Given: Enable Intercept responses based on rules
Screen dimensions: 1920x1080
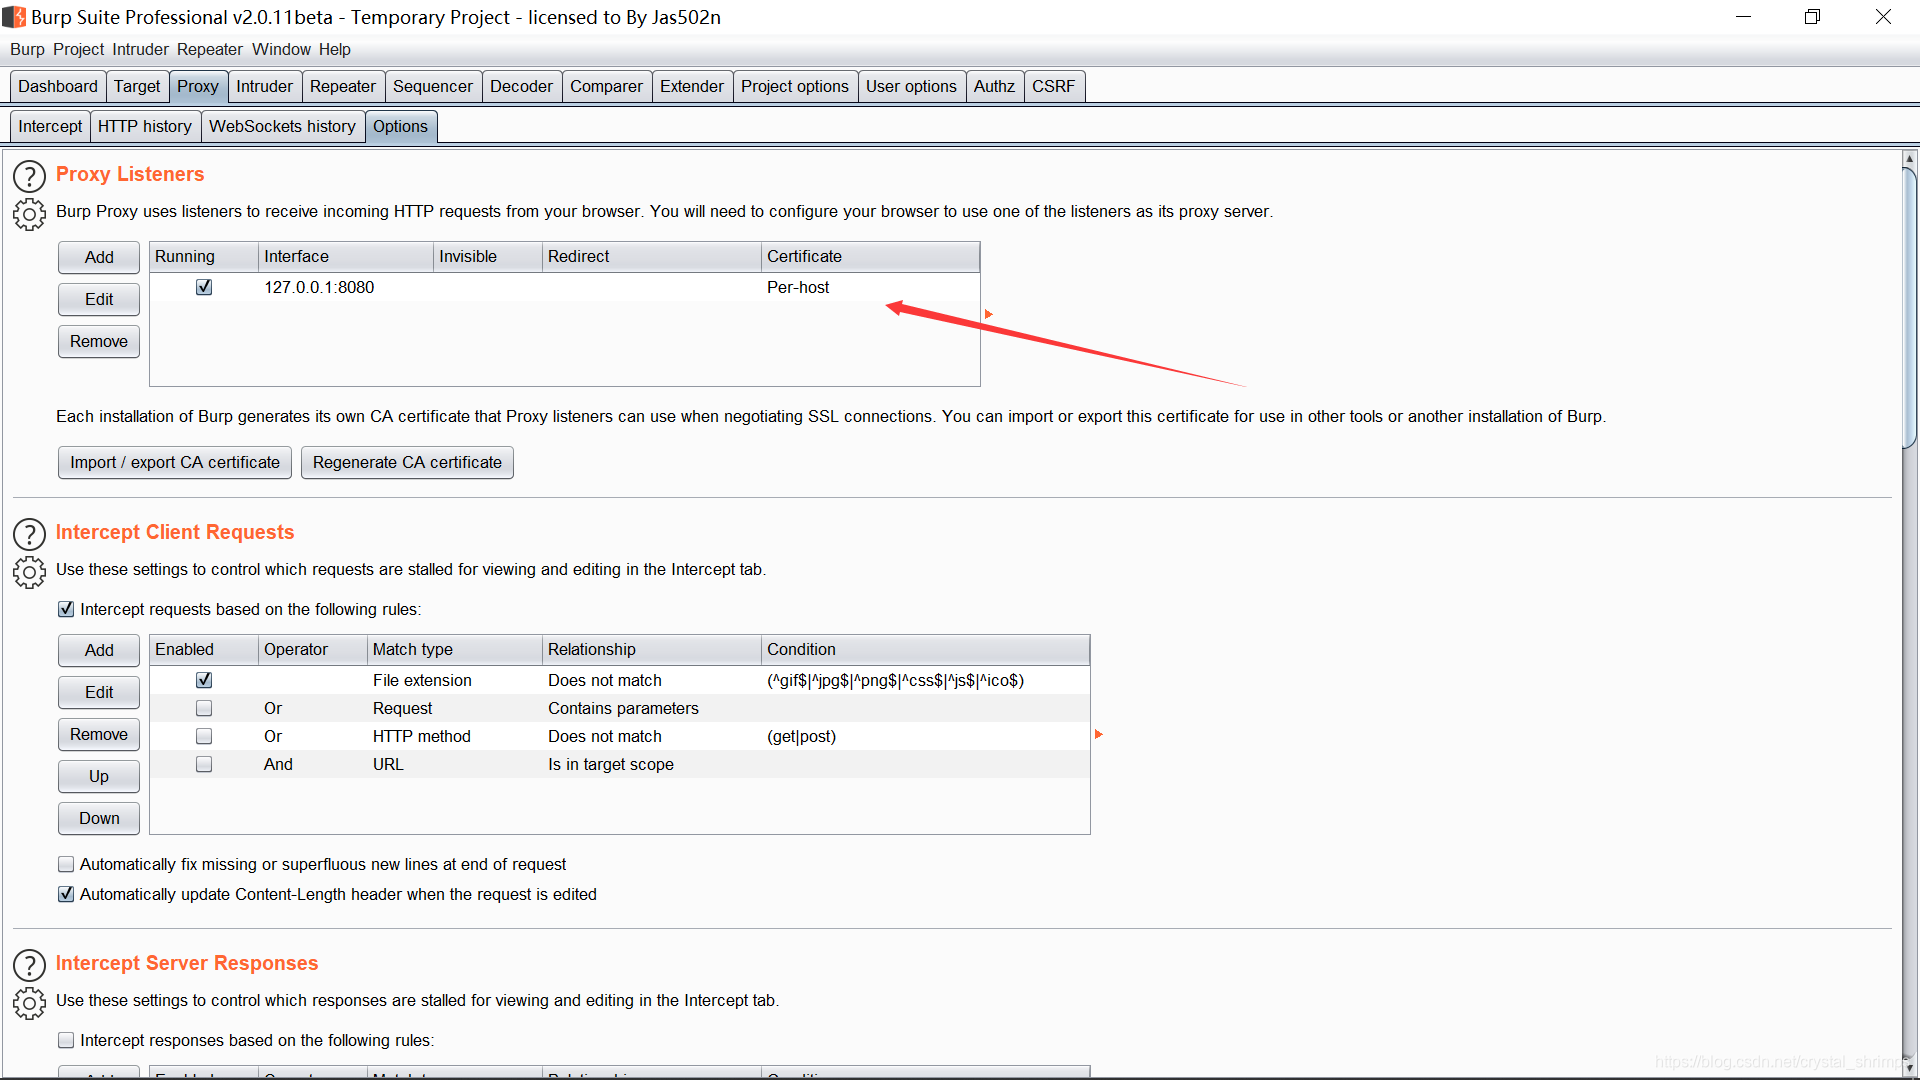Looking at the screenshot, I should pos(66,1040).
